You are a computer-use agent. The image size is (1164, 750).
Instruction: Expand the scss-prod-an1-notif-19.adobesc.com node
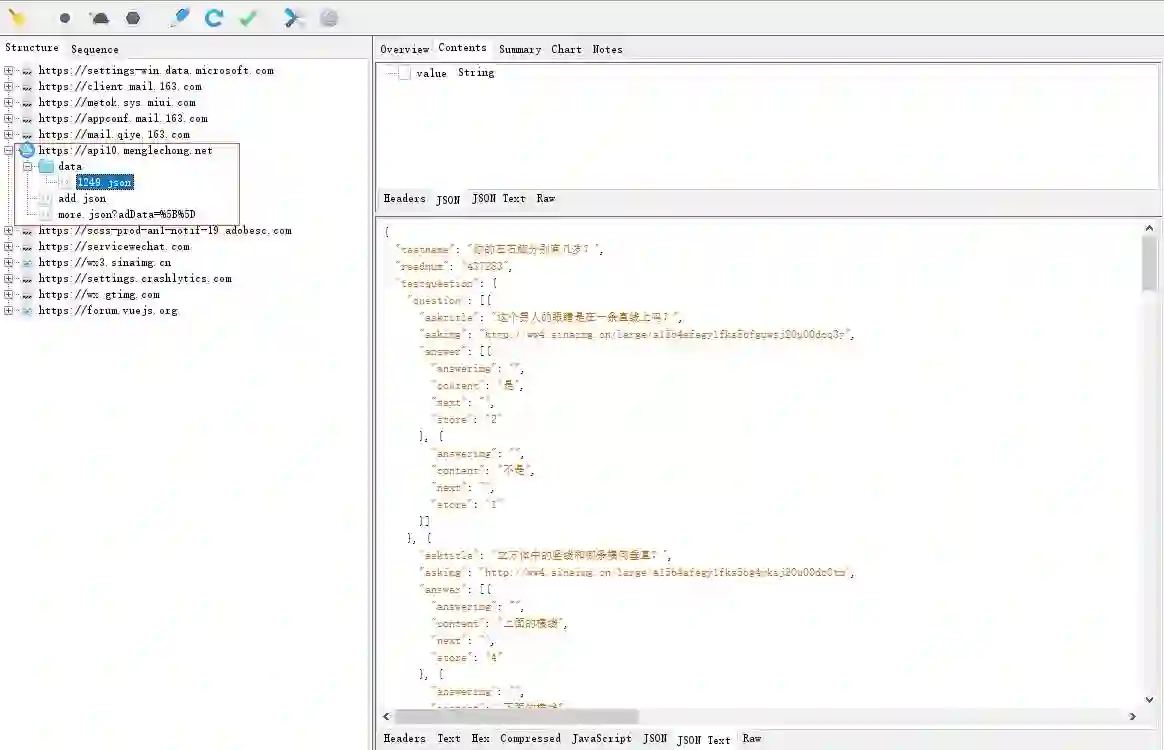8,231
